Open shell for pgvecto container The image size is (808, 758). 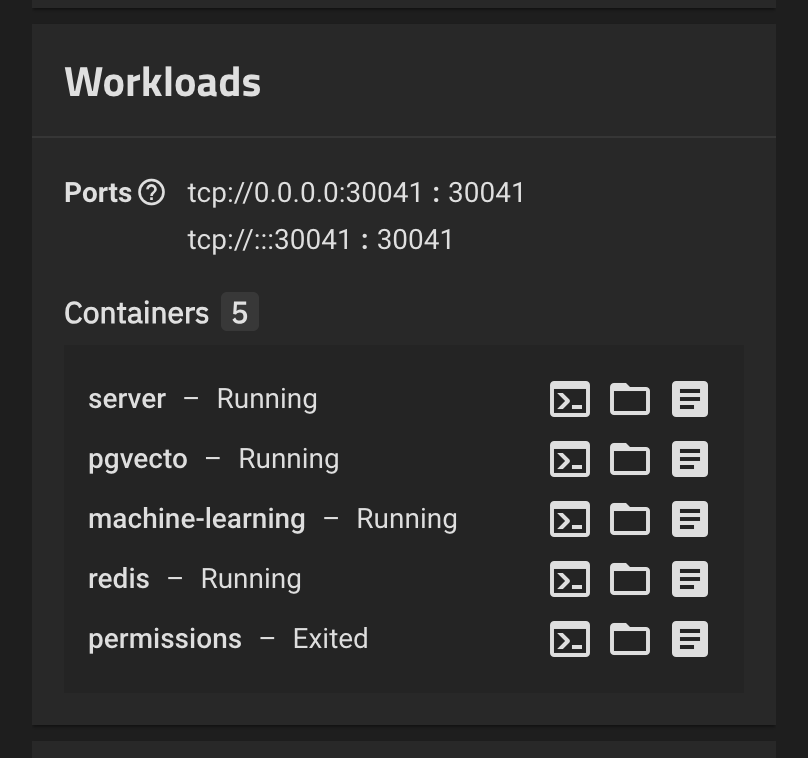pyautogui.click(x=570, y=459)
